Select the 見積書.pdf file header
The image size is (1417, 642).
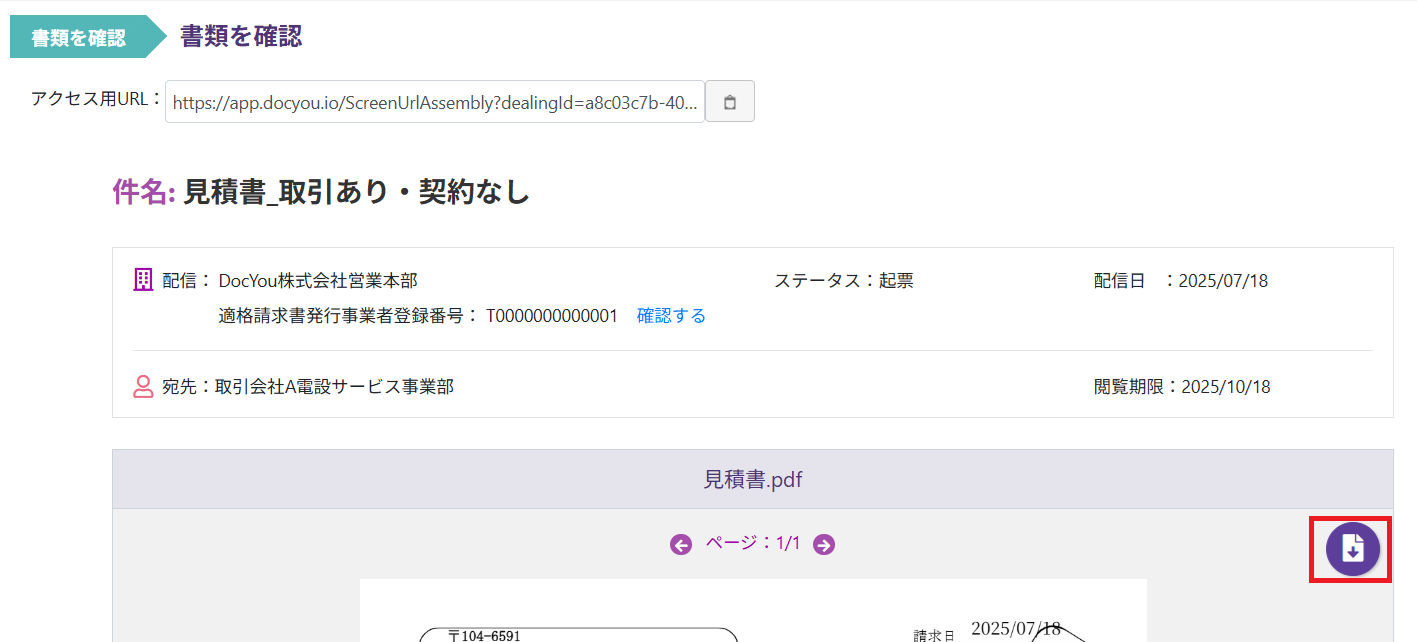tap(752, 480)
